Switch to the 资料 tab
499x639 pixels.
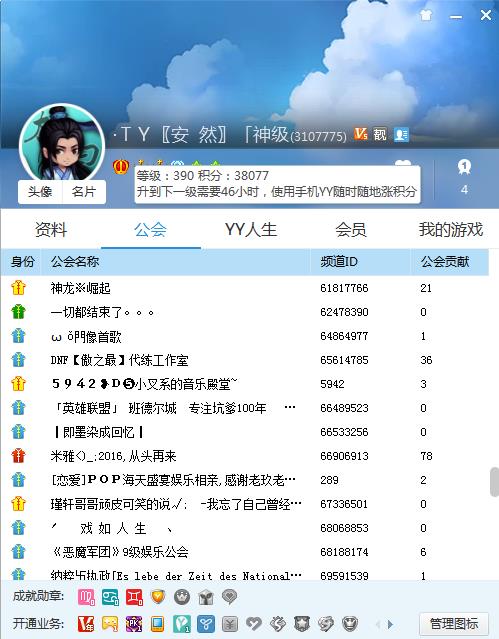tap(51, 229)
